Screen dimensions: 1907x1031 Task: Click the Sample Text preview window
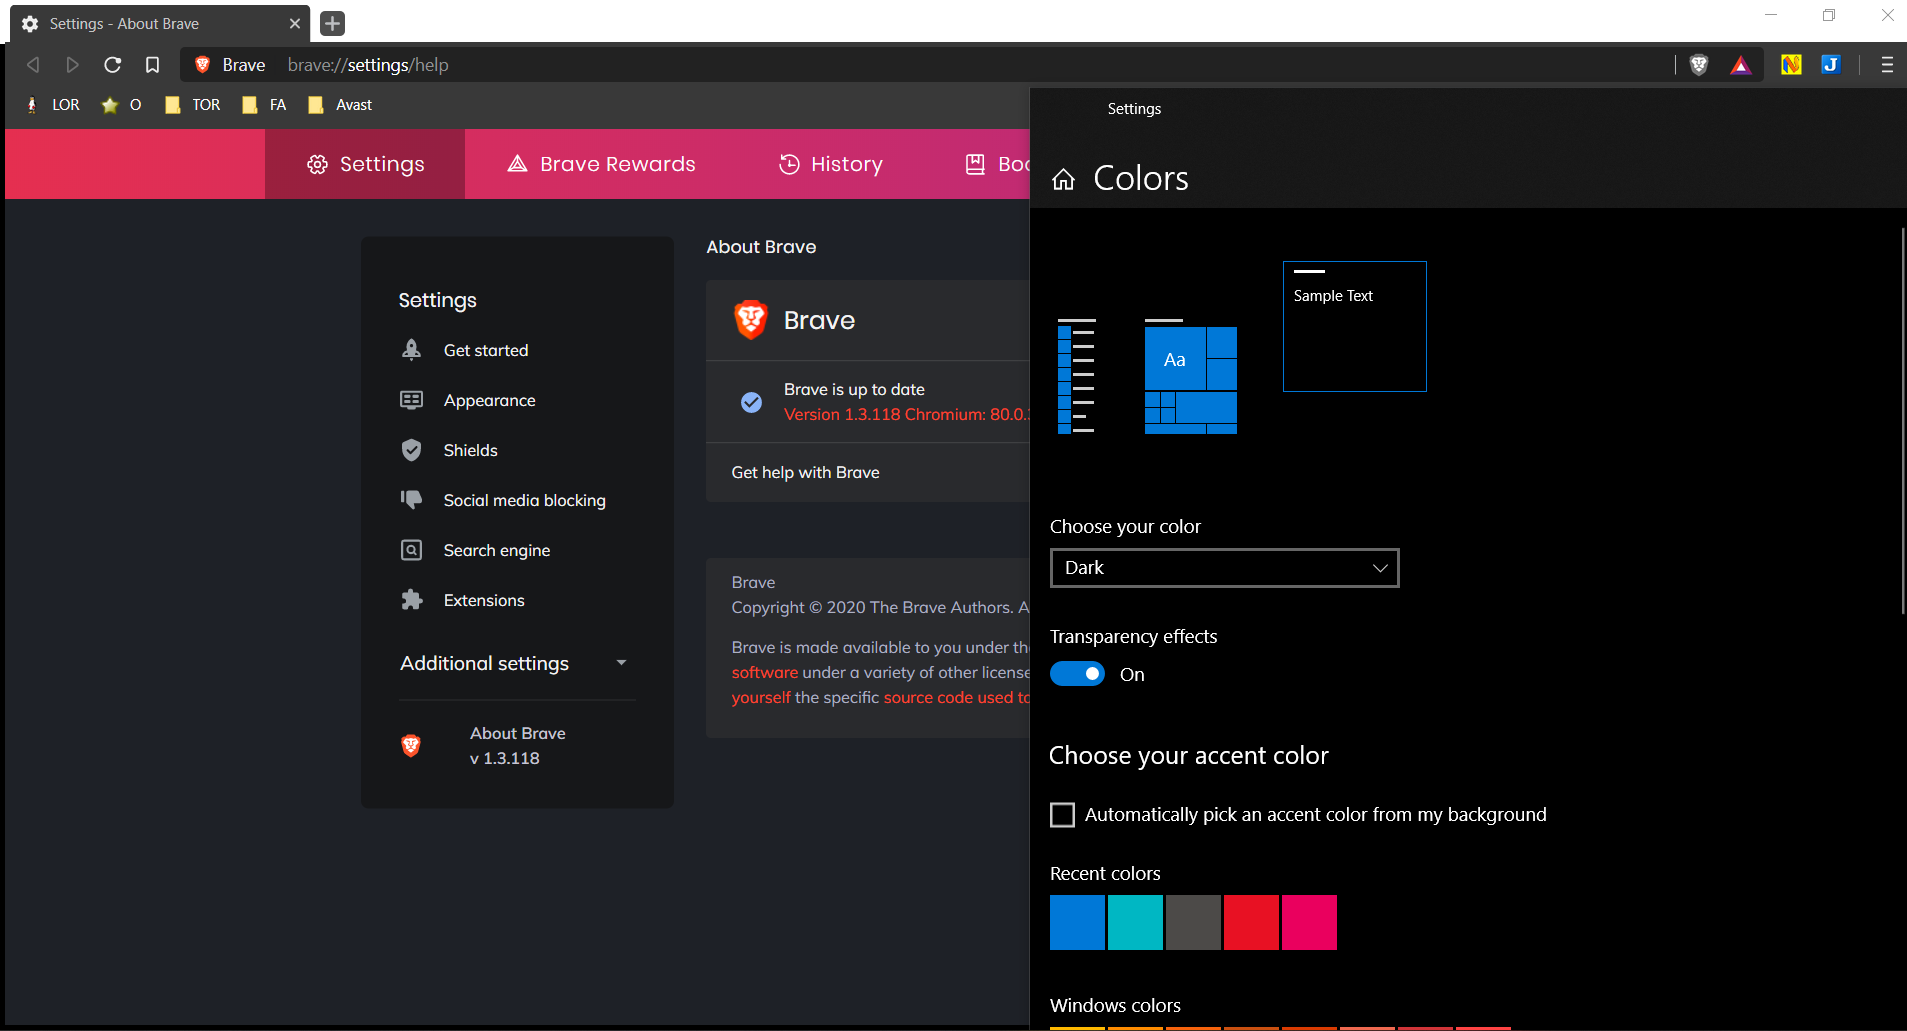pos(1355,326)
